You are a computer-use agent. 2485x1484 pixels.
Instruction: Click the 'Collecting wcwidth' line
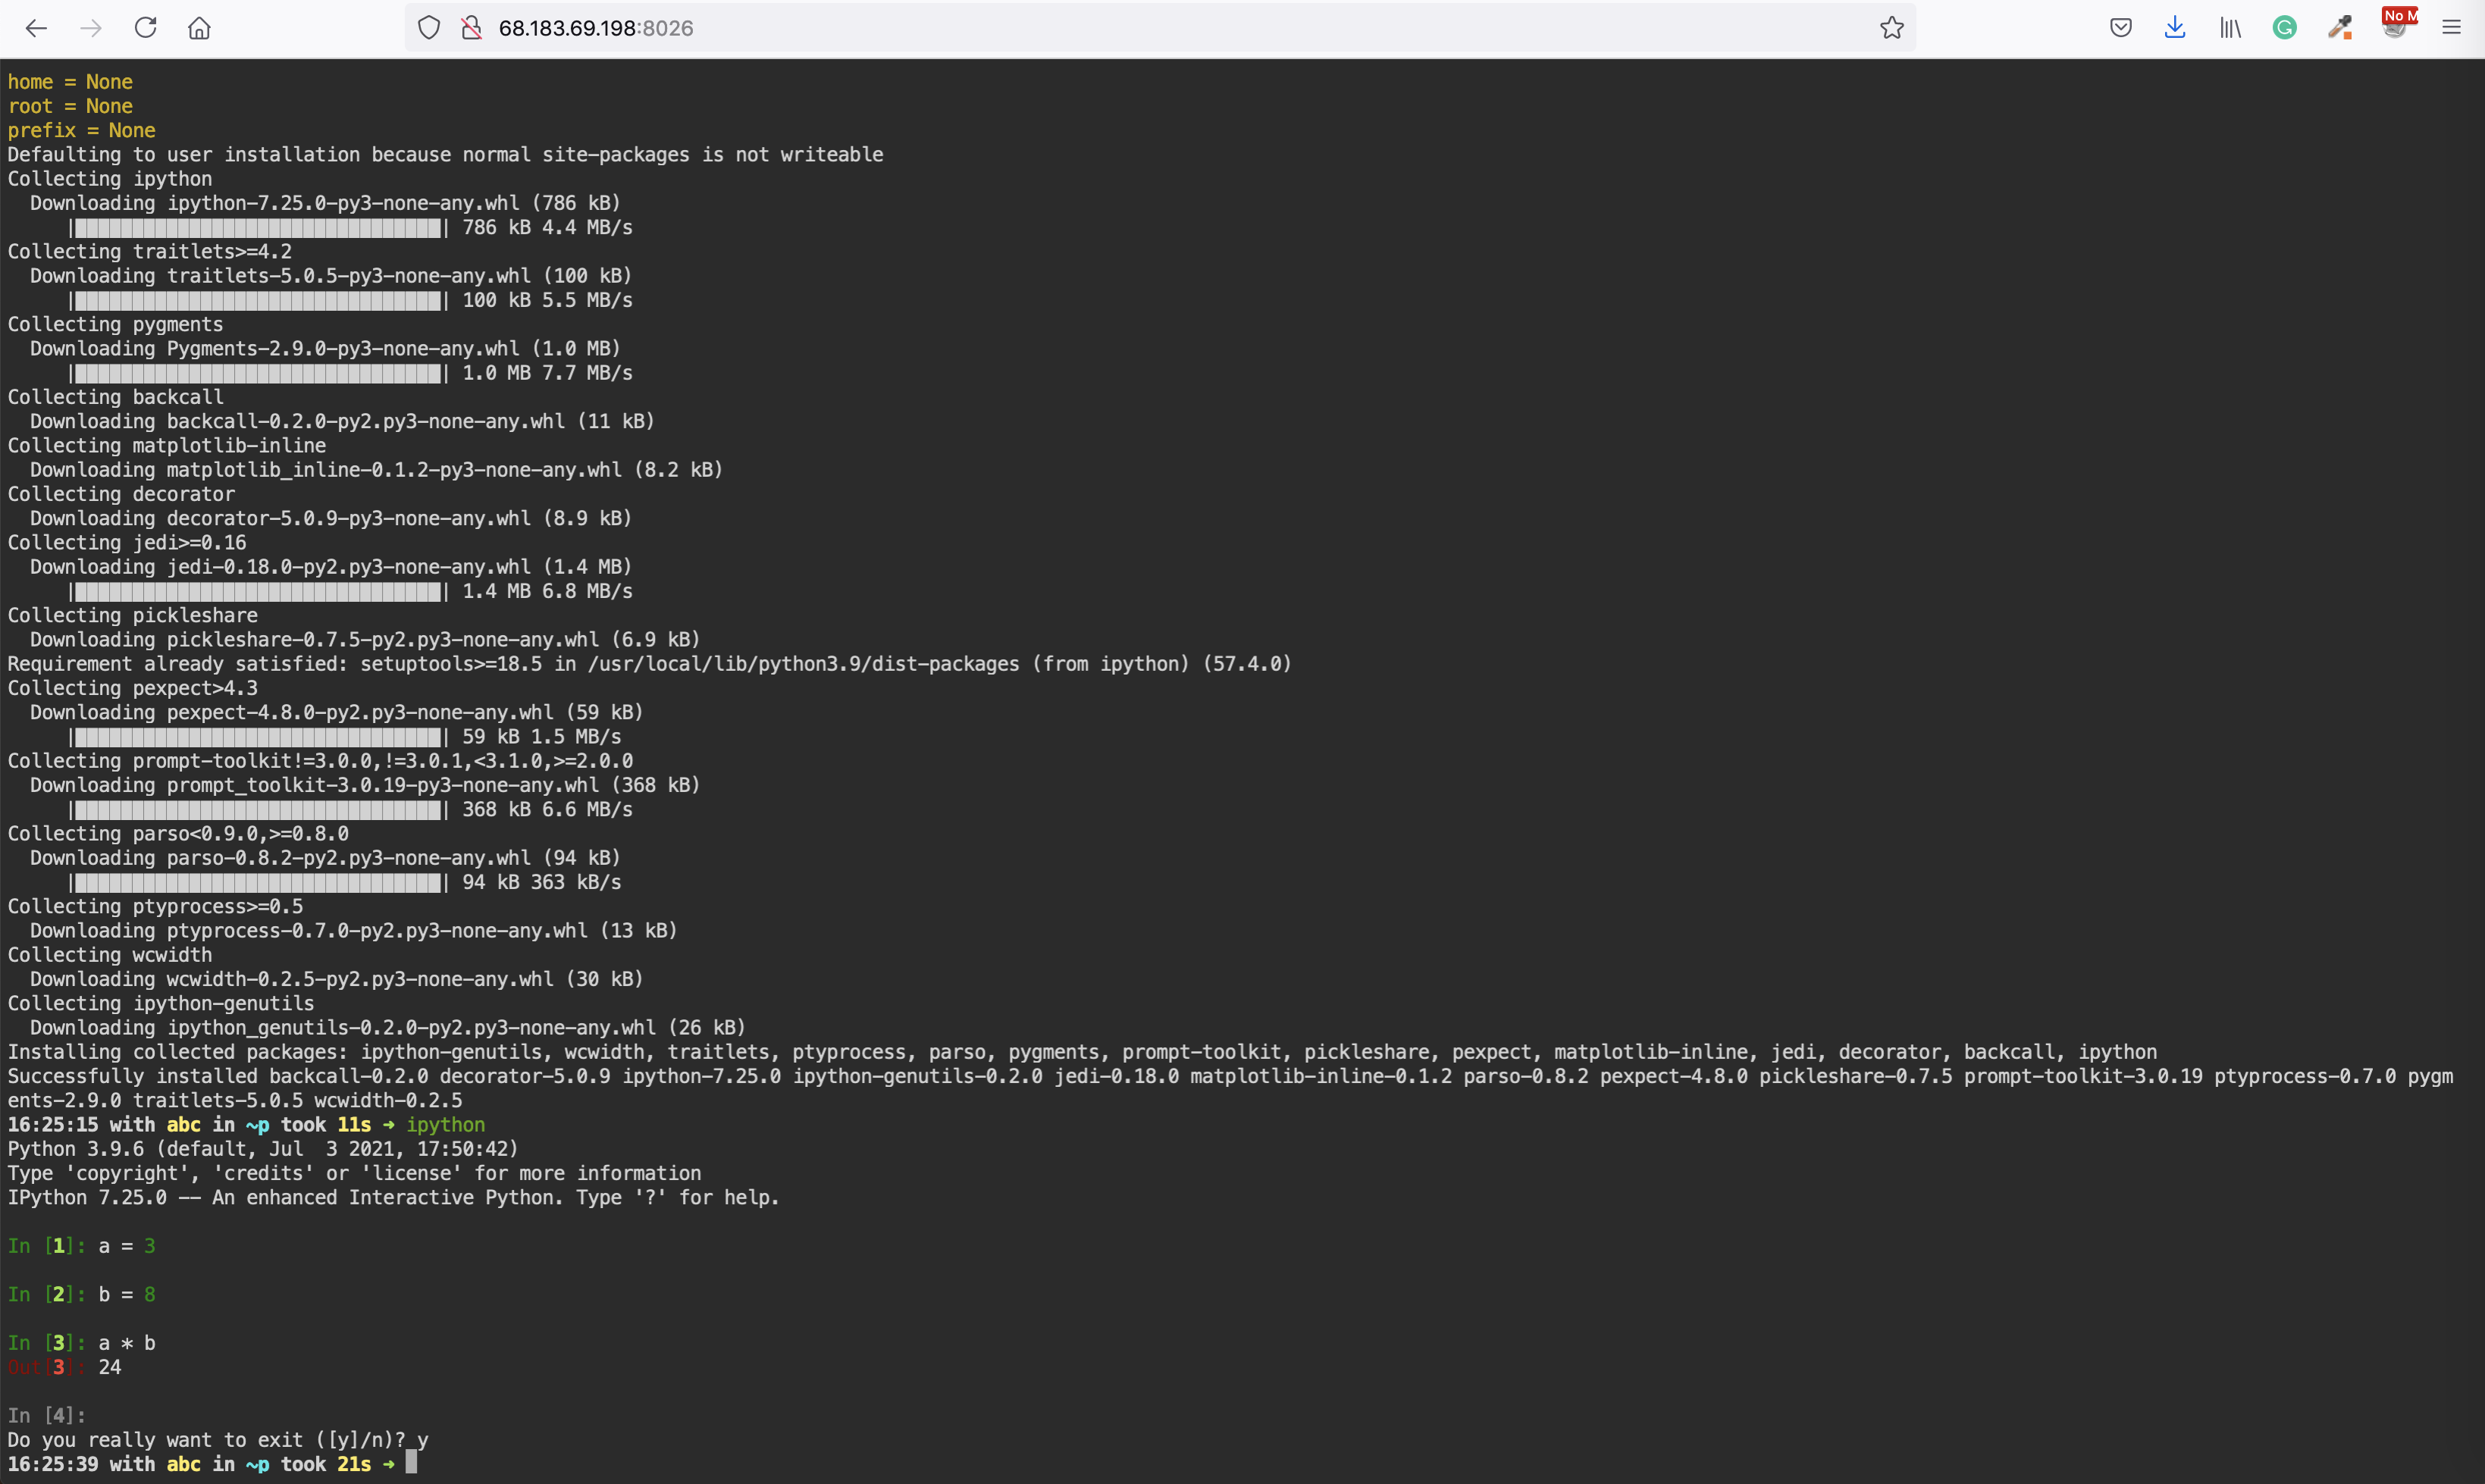110,955
